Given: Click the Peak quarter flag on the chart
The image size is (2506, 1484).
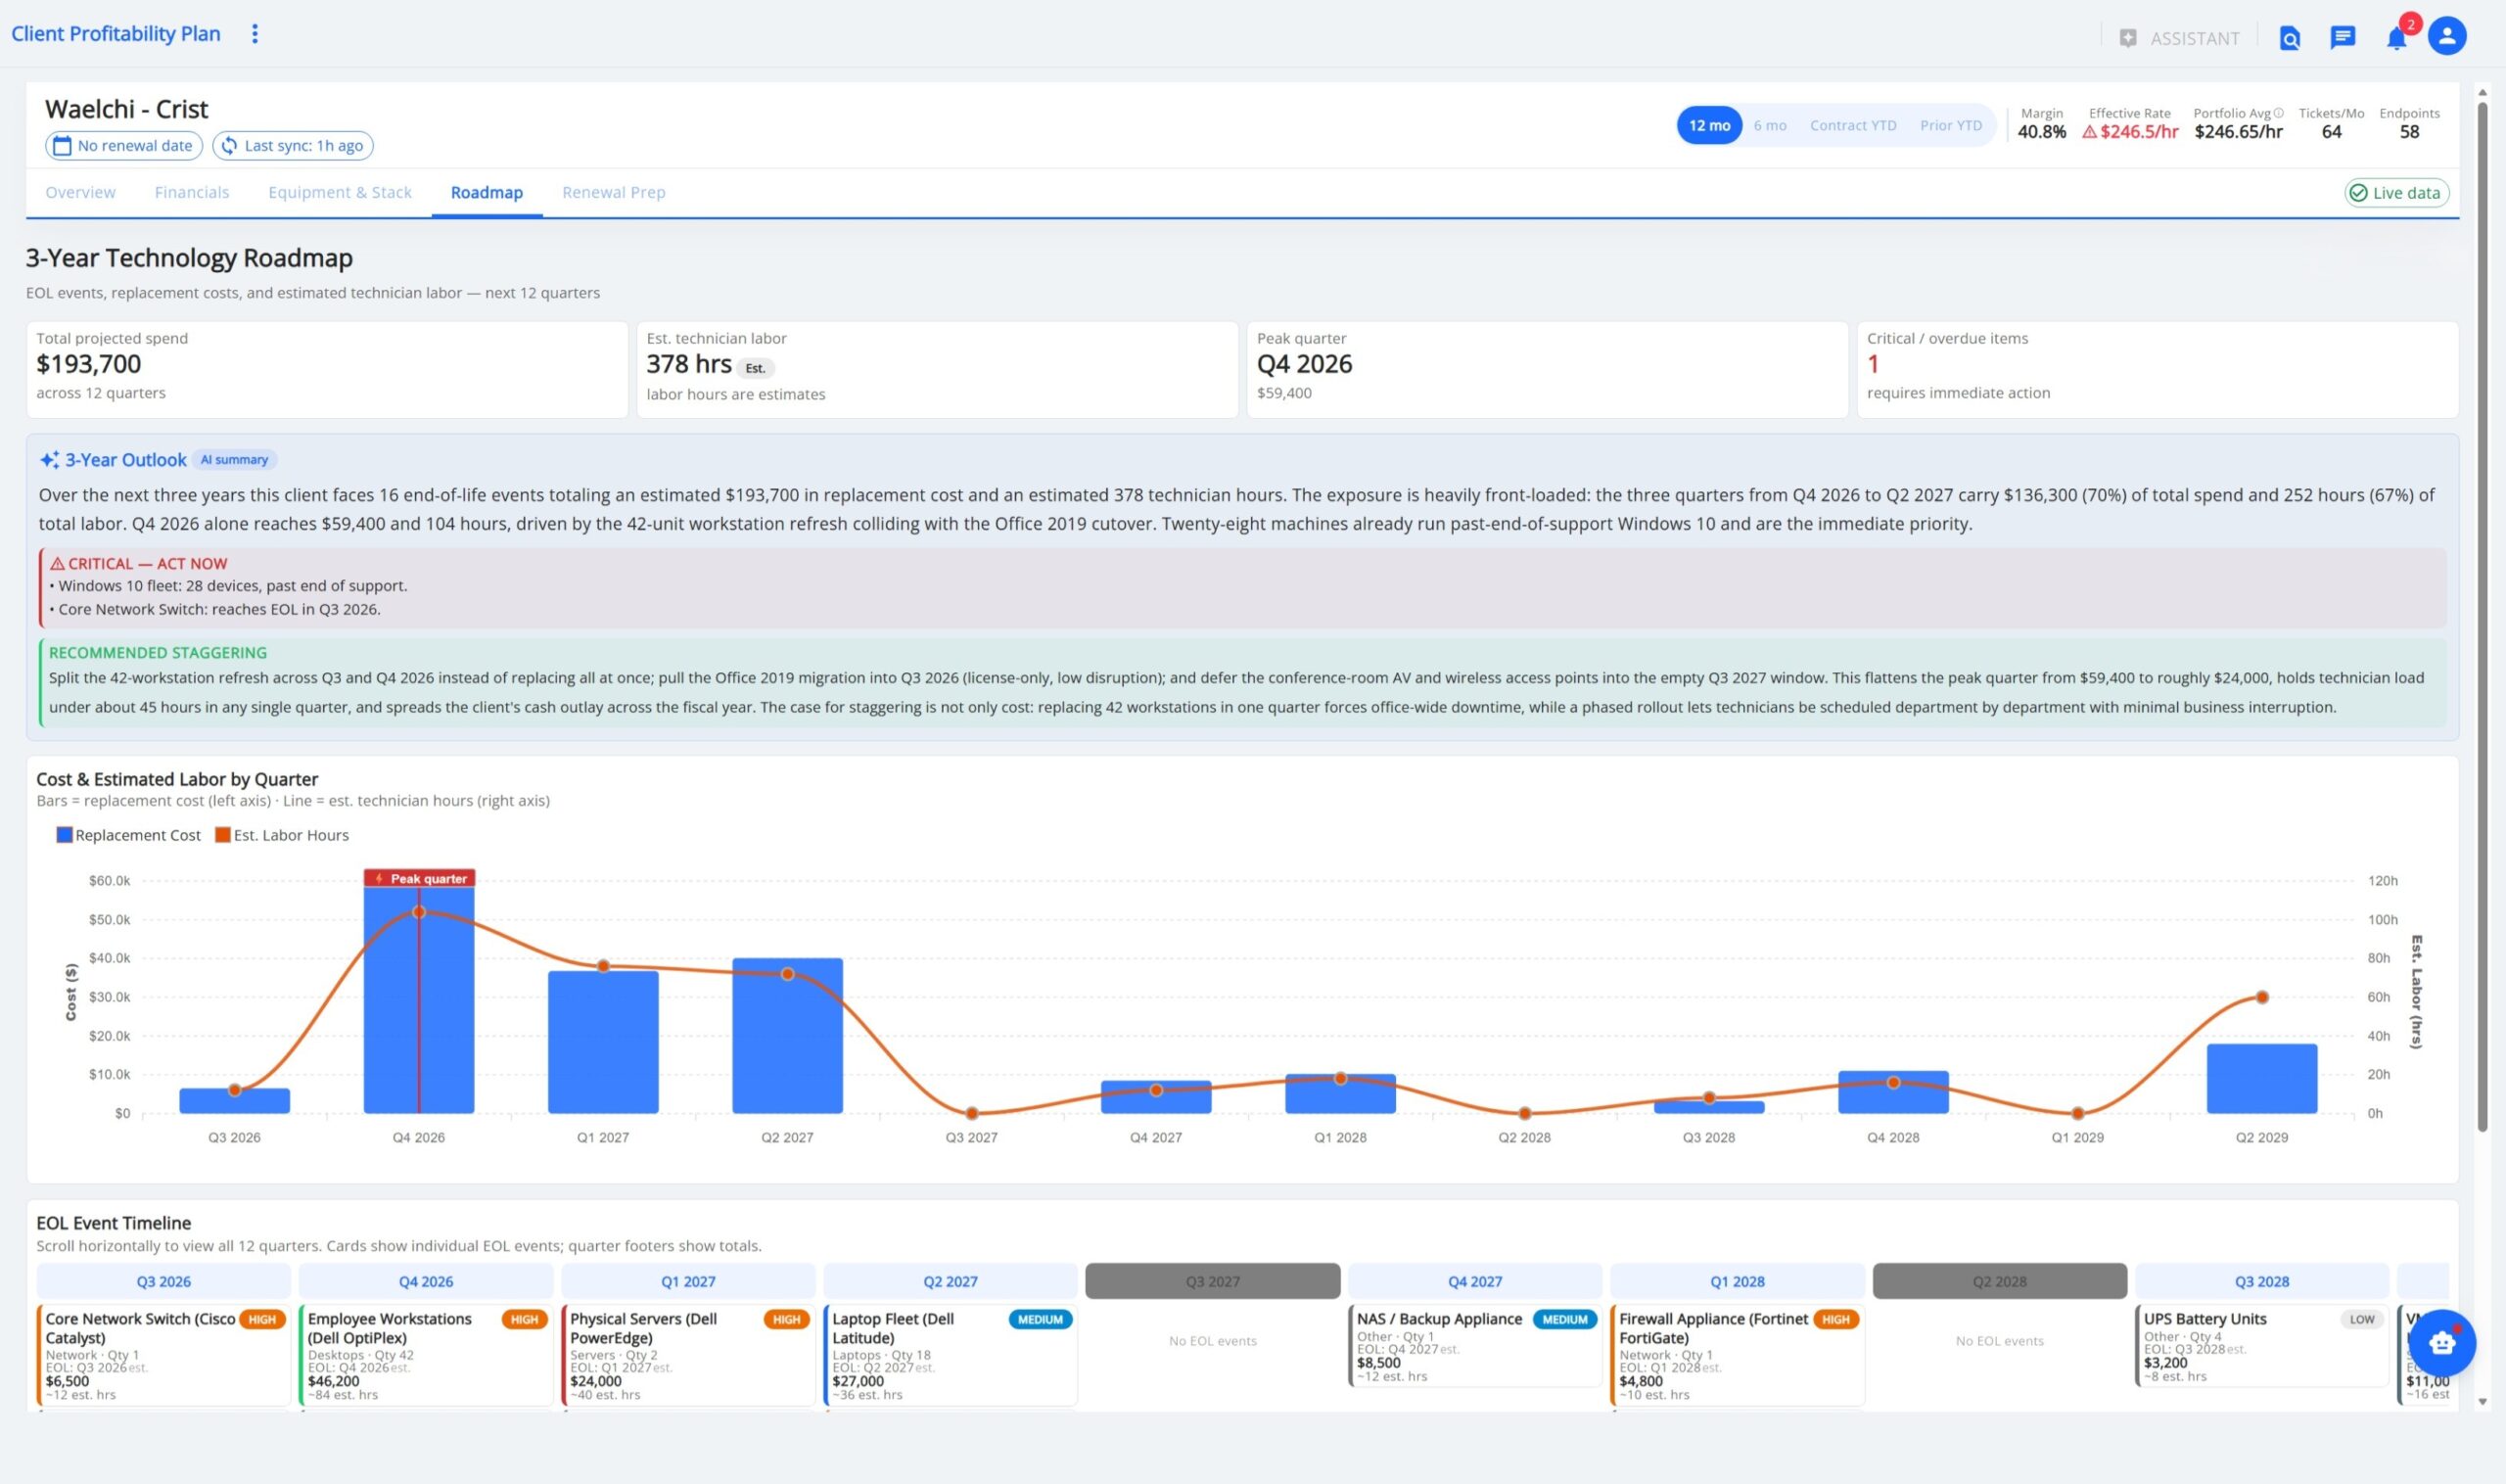Looking at the screenshot, I should click(419, 878).
